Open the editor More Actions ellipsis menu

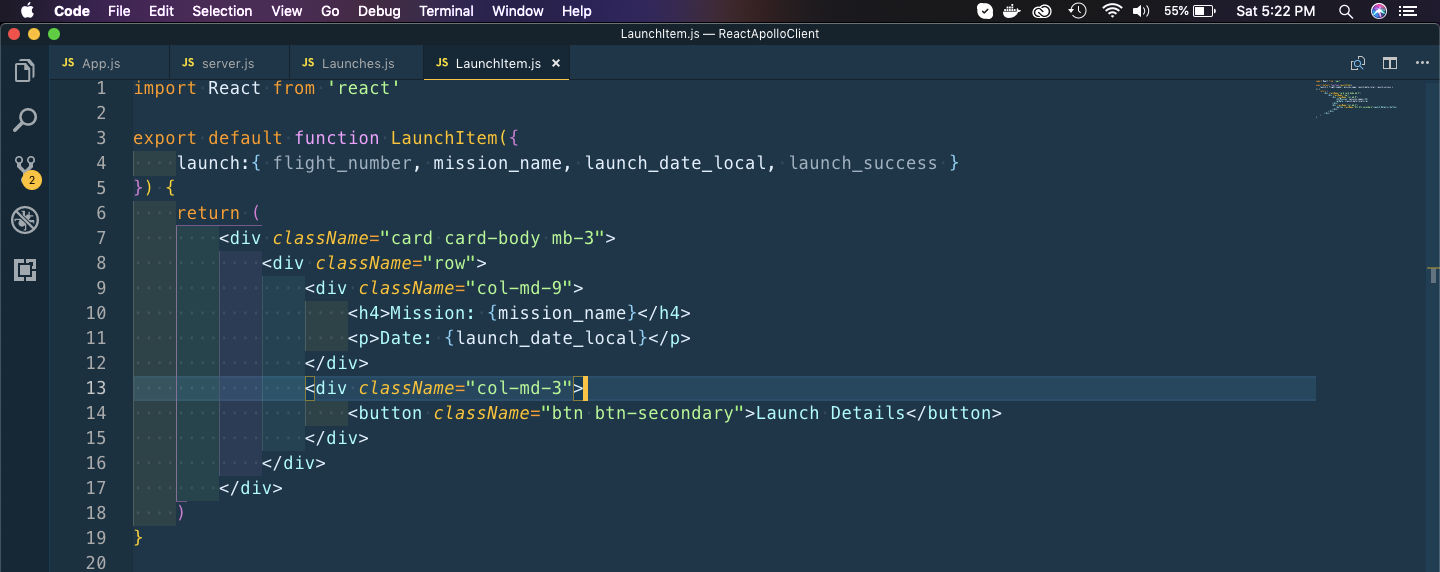[x=1422, y=63]
